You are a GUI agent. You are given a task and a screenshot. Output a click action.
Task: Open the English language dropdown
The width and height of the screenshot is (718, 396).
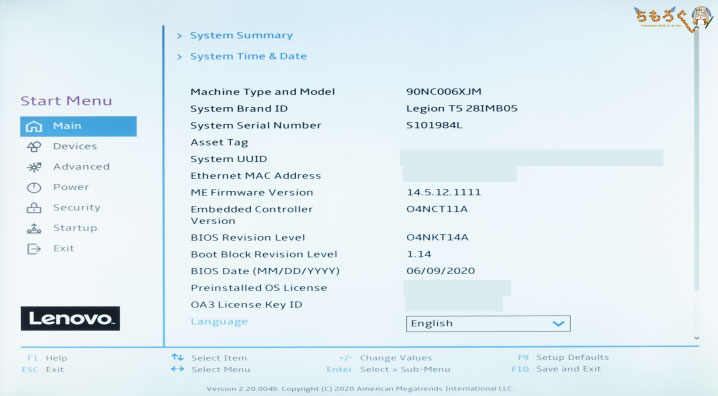coord(488,324)
